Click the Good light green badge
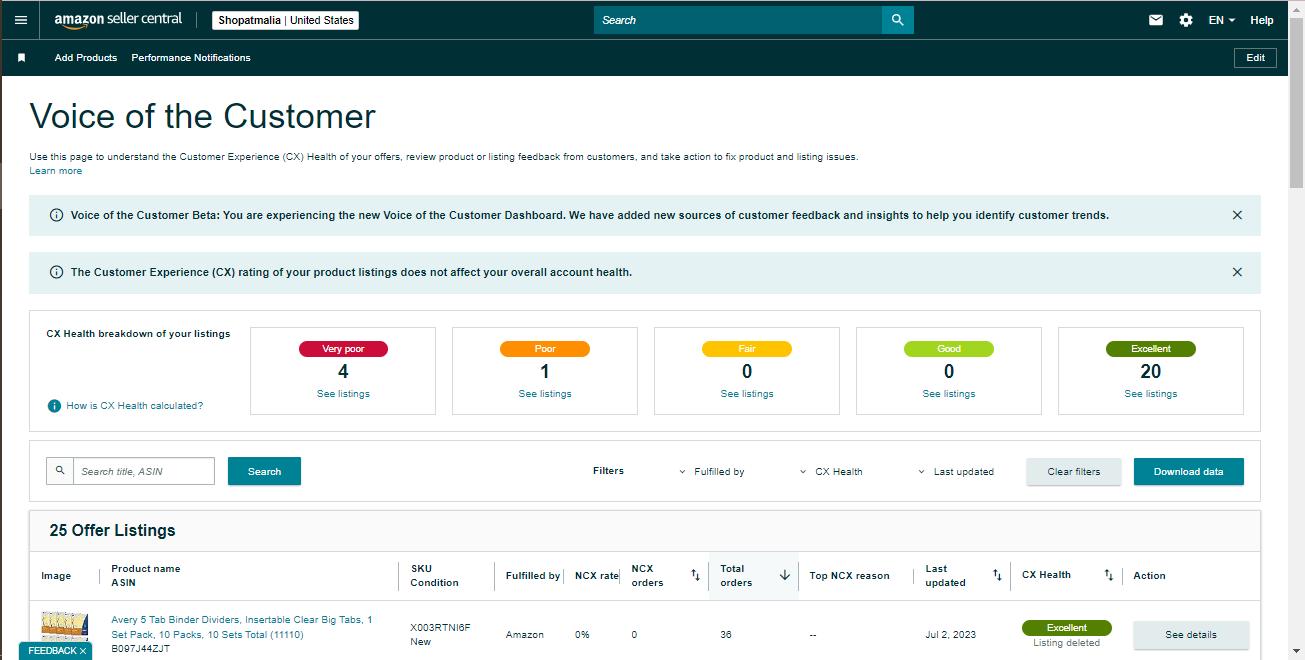Screen dimensions: 1305x660 pyautogui.click(x=949, y=349)
